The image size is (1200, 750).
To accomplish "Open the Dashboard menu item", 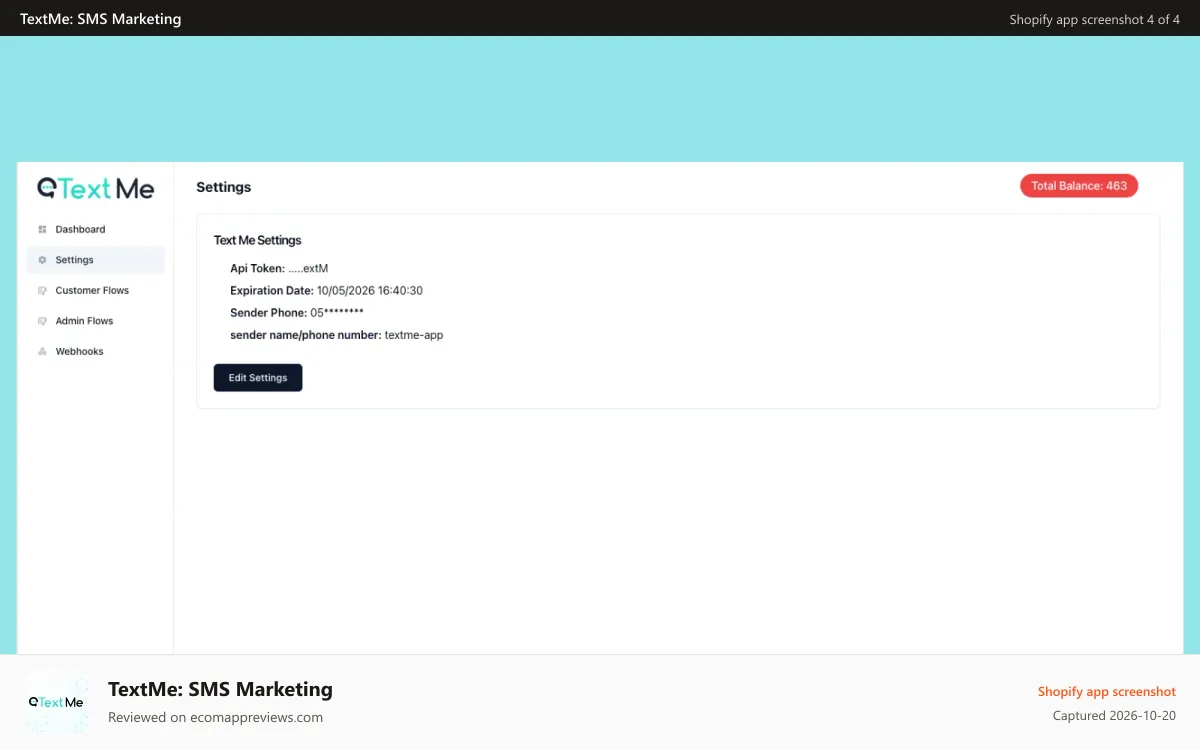I will tap(96, 229).
